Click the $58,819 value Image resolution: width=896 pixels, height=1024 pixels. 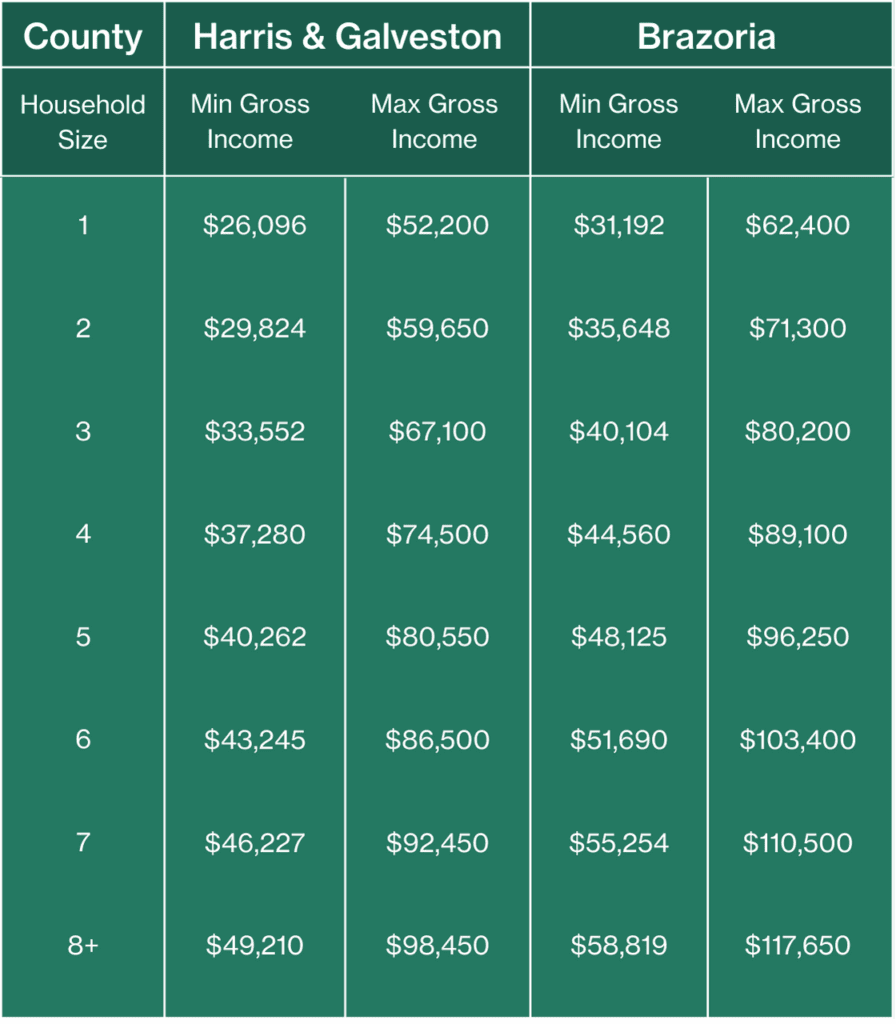[618, 946]
